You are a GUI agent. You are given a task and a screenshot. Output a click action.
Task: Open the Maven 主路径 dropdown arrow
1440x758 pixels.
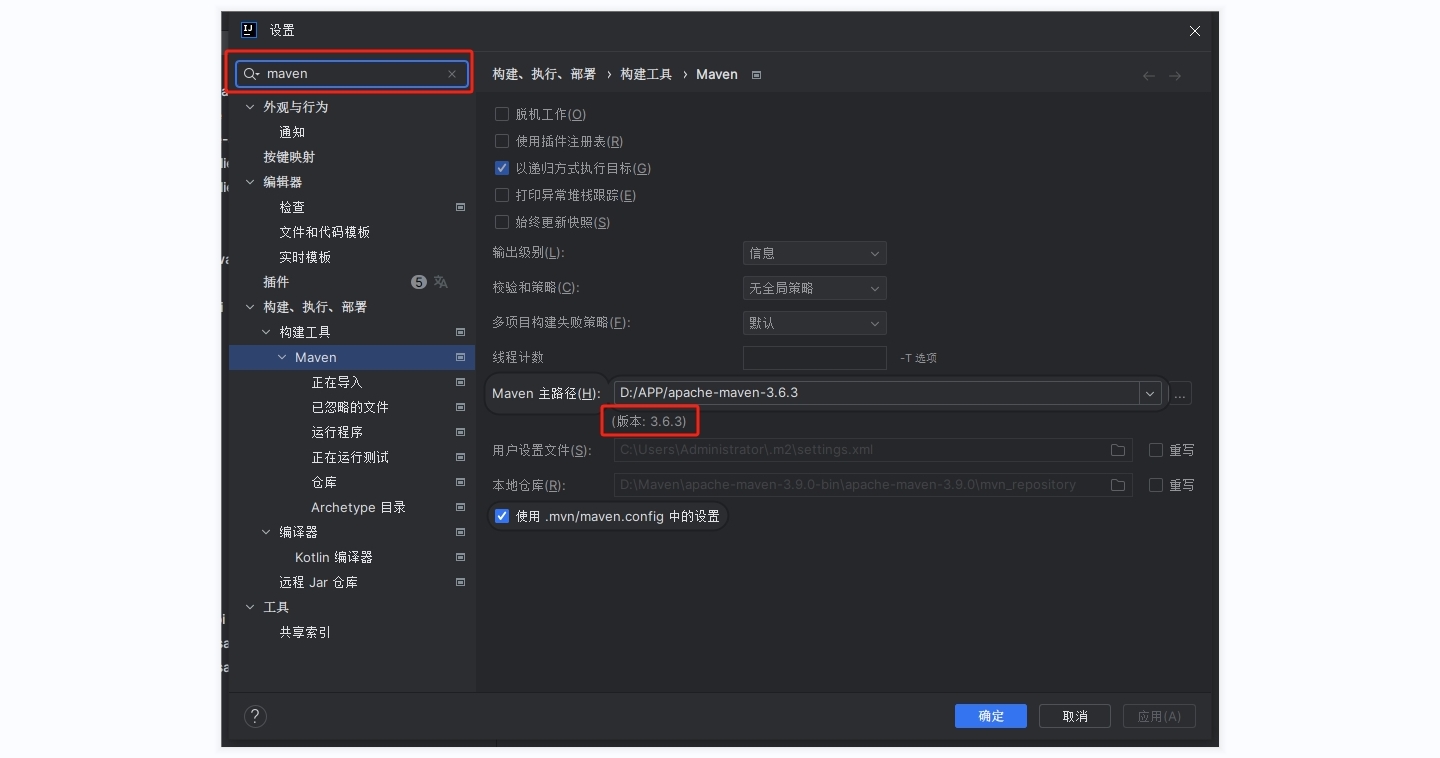pos(1149,394)
